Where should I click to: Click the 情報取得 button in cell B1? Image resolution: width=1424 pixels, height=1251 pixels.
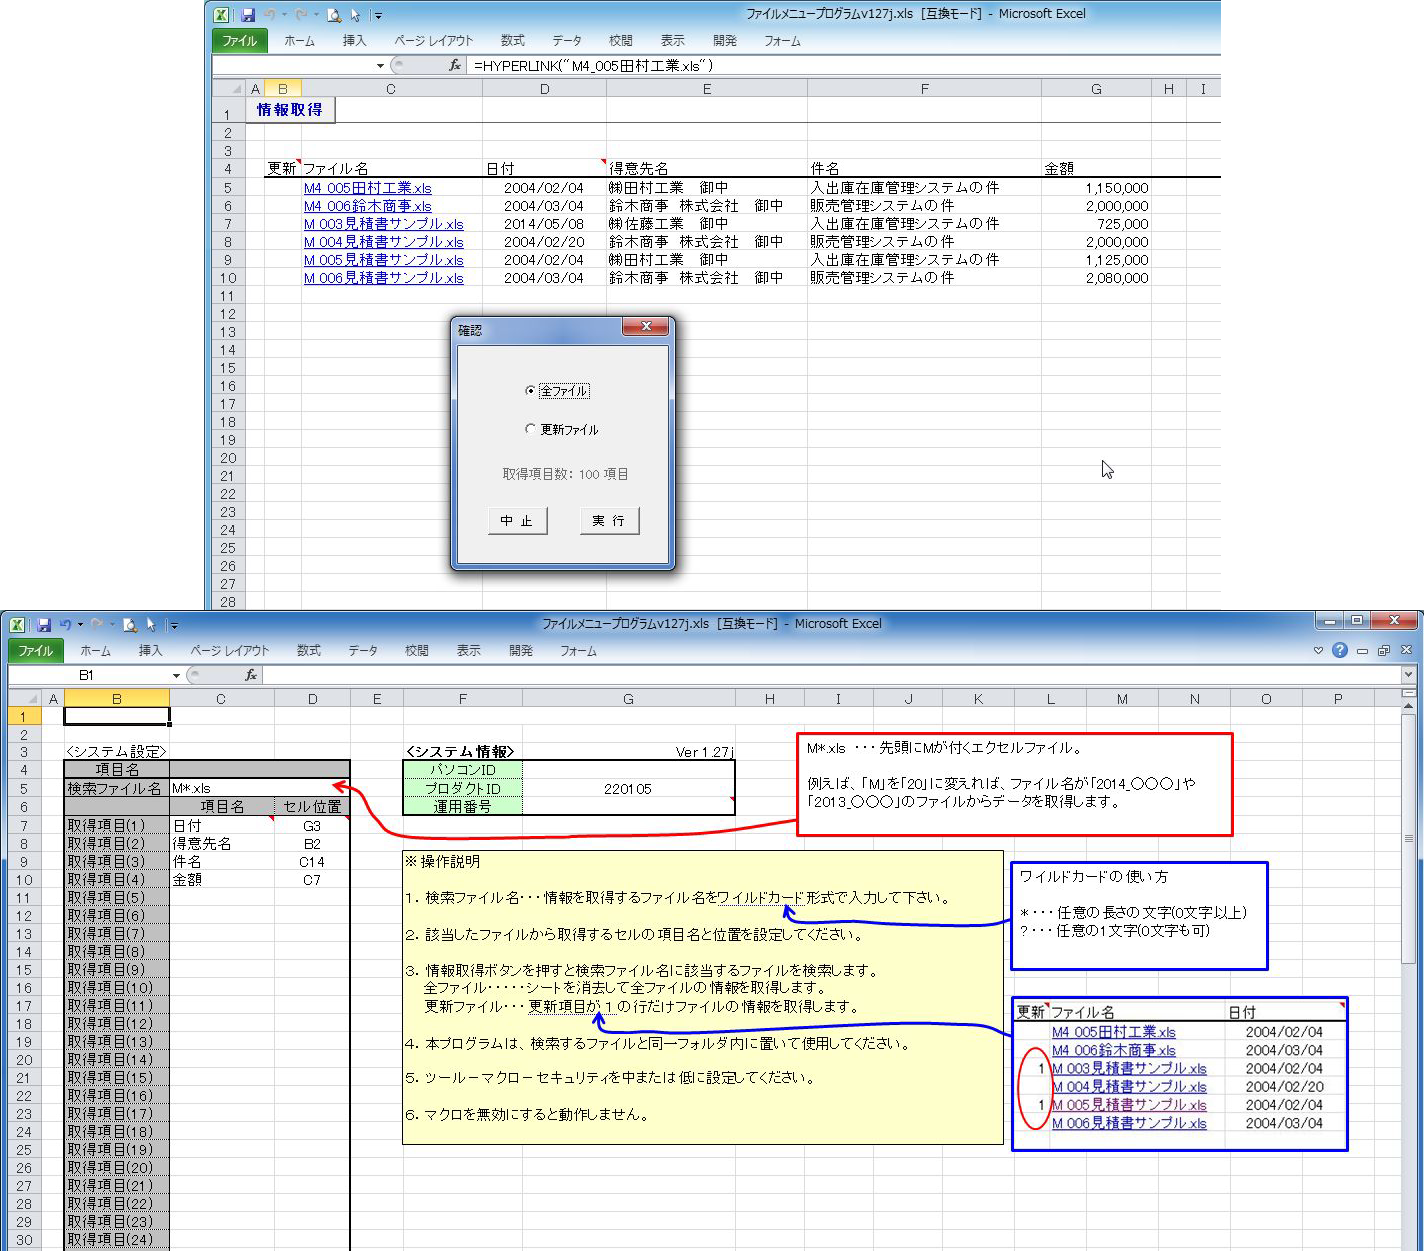tap(289, 110)
